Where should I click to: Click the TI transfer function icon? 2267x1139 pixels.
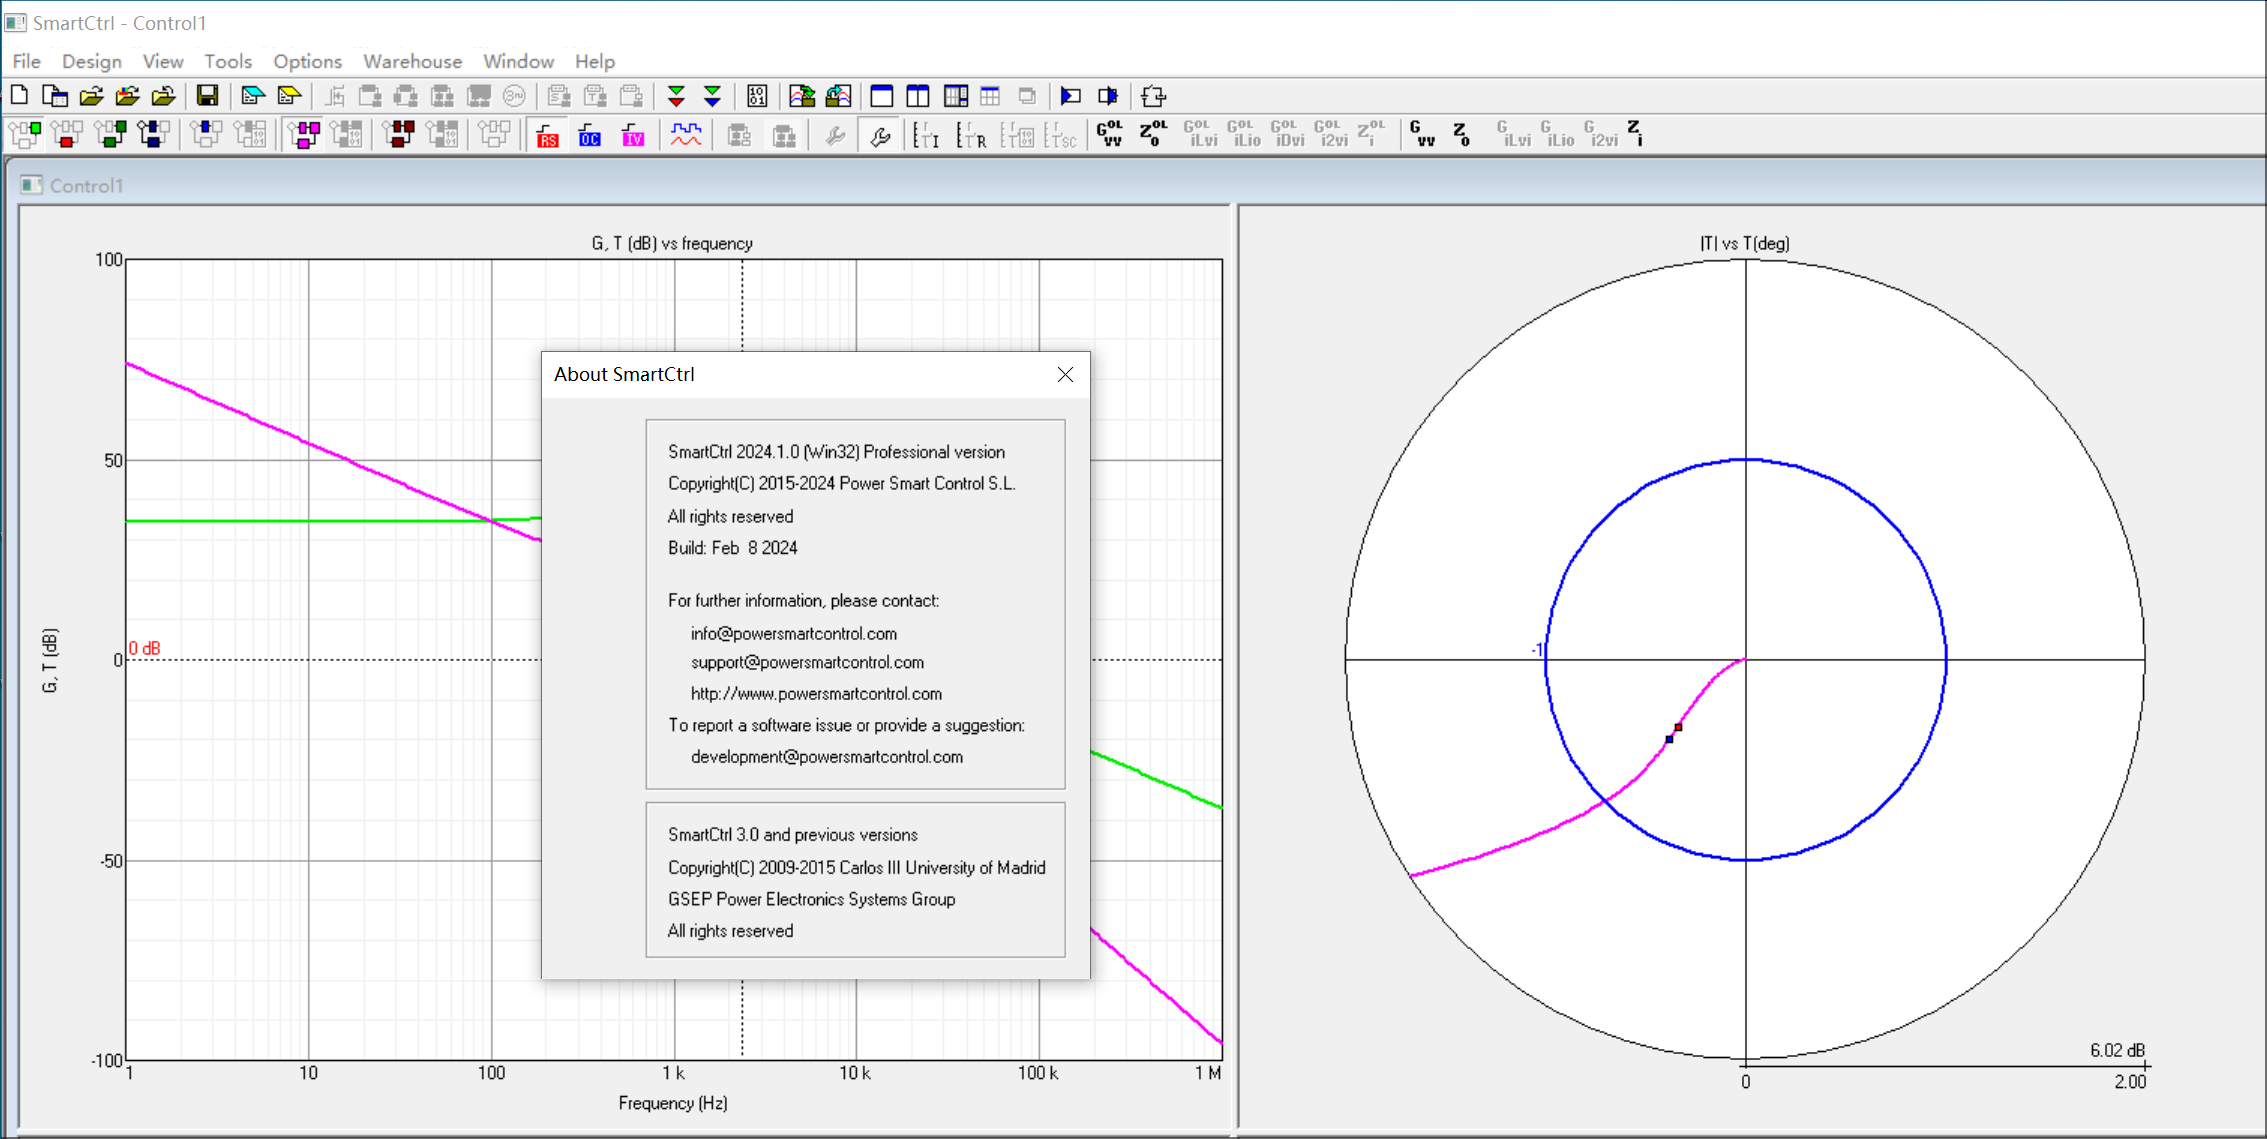(x=927, y=134)
